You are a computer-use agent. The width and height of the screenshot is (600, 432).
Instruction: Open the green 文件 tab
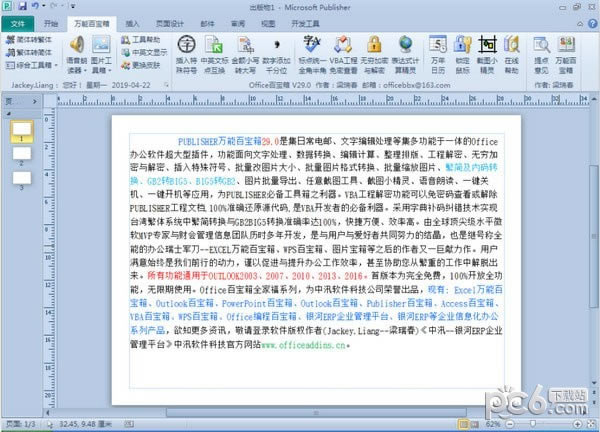18,24
